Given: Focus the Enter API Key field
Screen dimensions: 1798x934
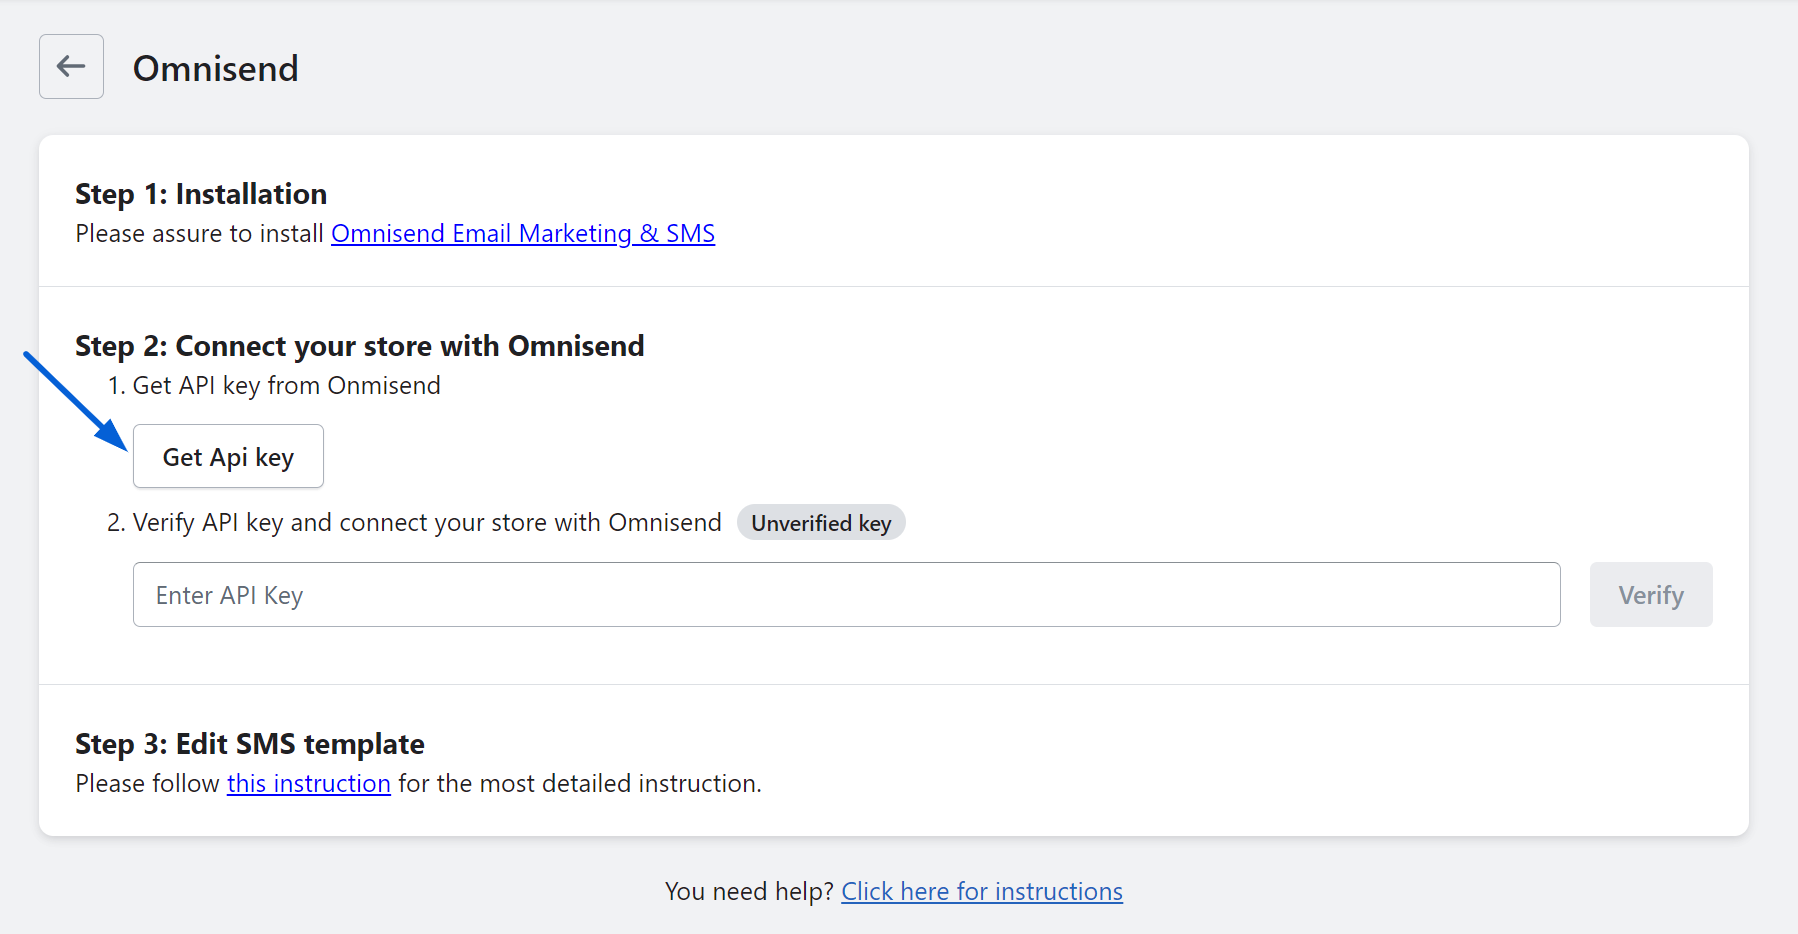Looking at the screenshot, I should 846,595.
